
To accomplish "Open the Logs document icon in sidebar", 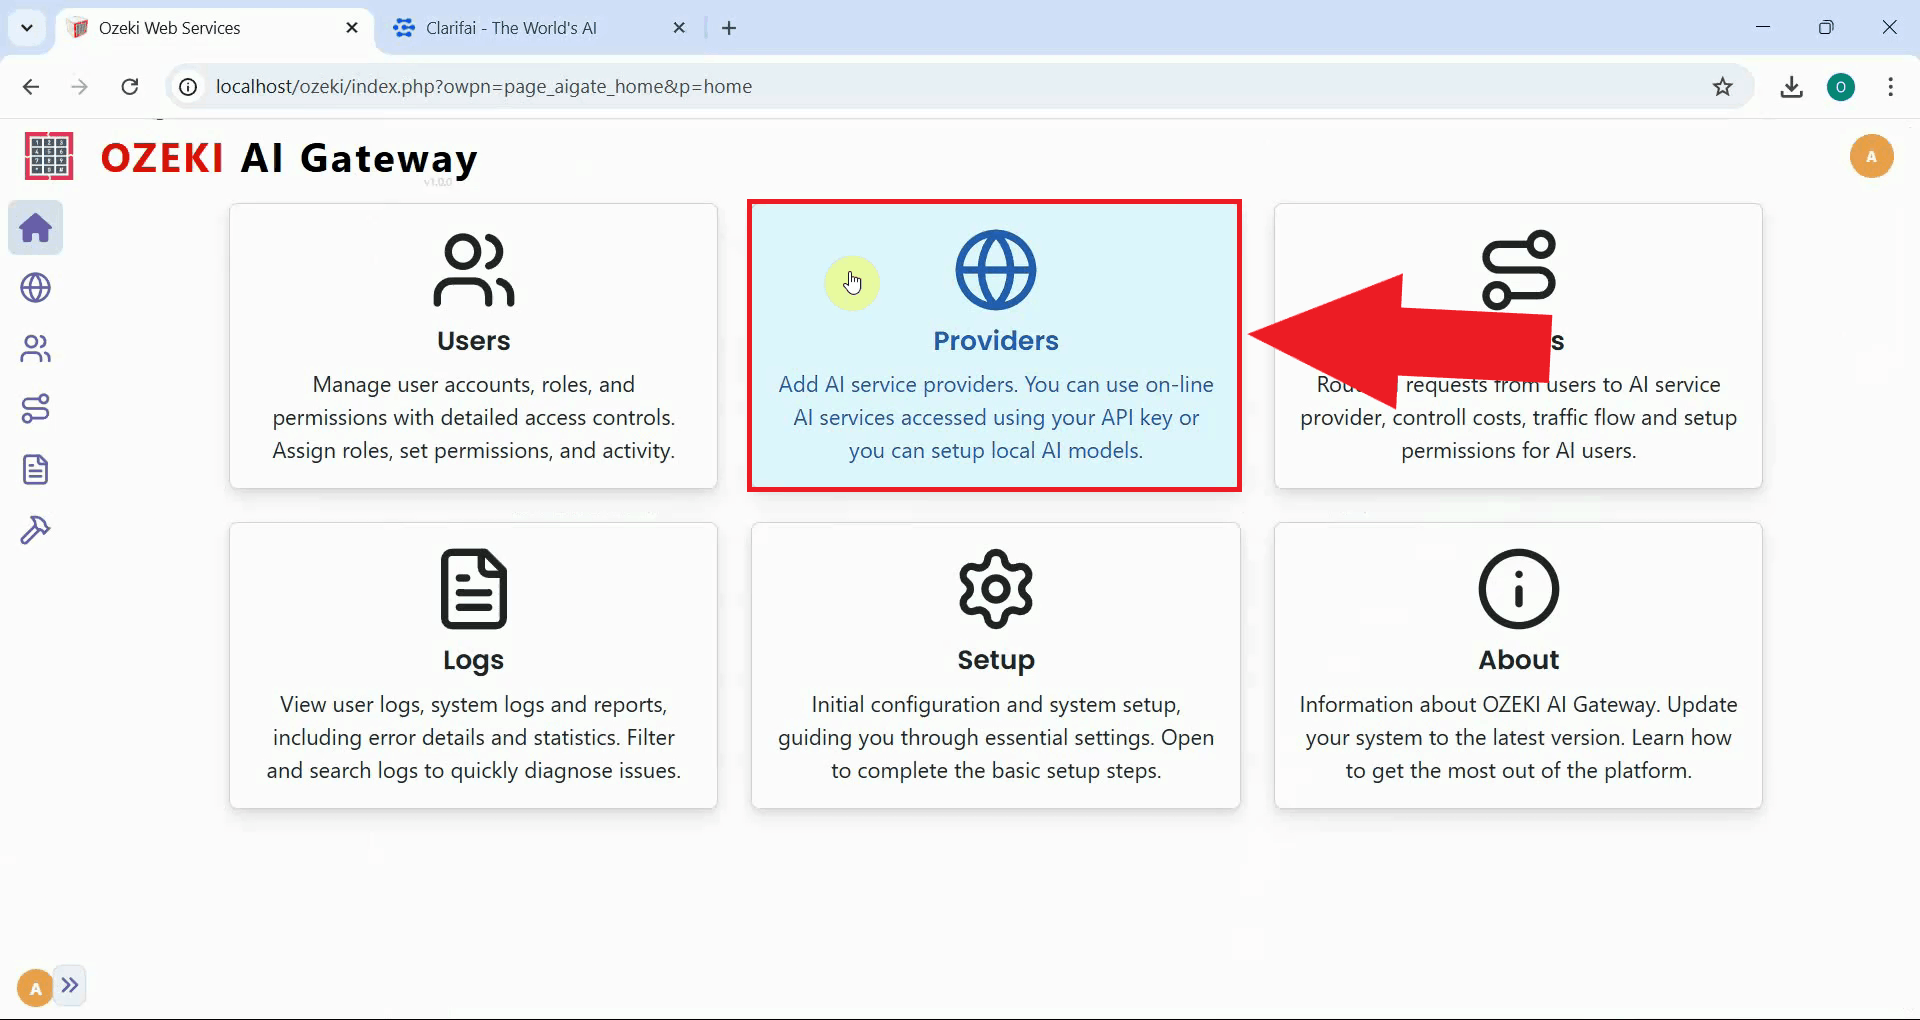I will click(35, 469).
